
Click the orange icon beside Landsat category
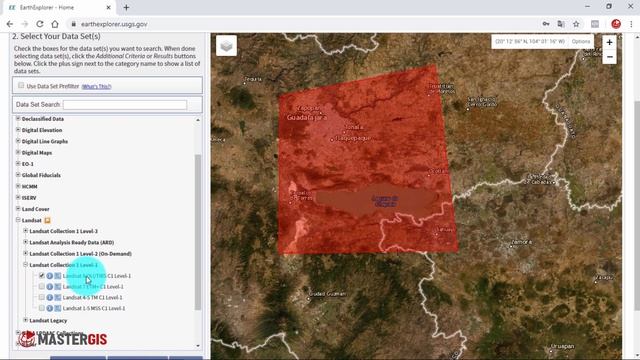coord(47,220)
